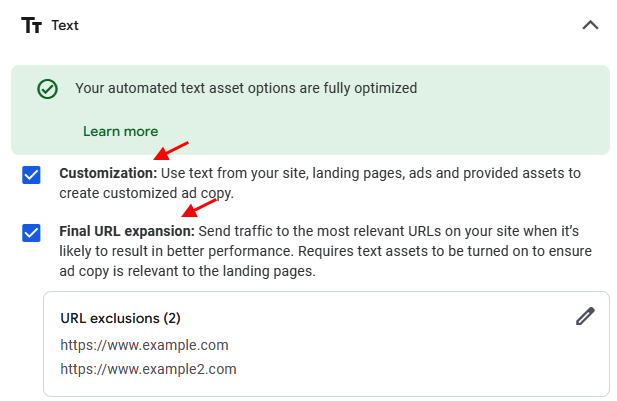Screen dimensions: 617x401
Task: Edit URL exclusions using the pencil icon
Action: pos(585,316)
